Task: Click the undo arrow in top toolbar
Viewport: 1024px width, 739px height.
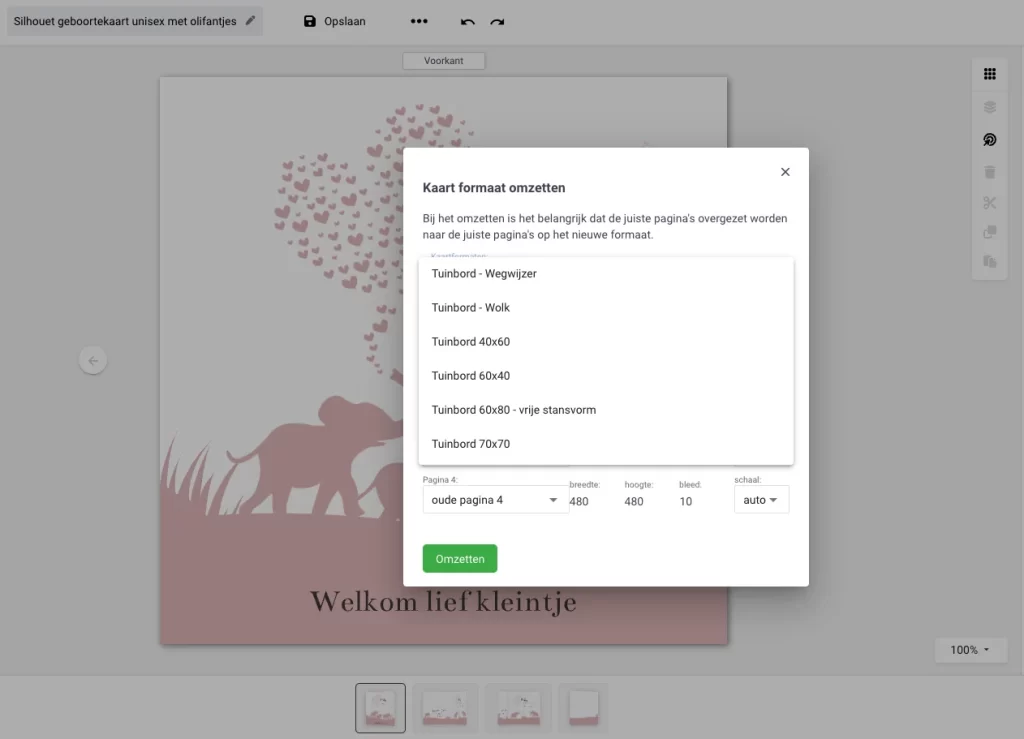Action: (x=468, y=21)
